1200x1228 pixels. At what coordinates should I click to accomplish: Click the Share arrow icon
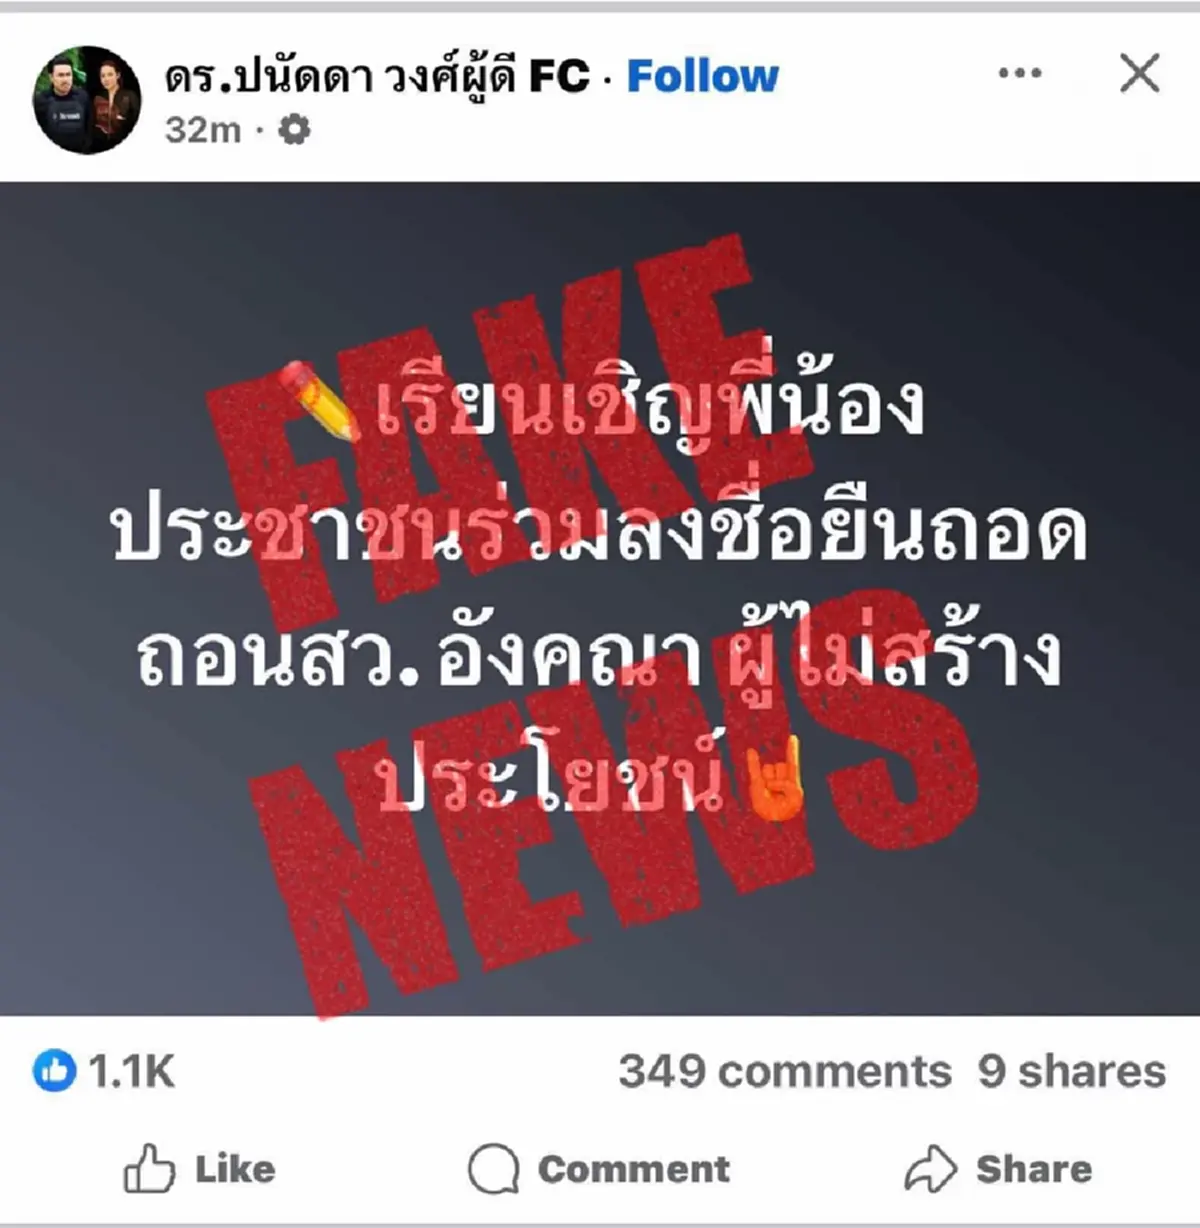coord(931,1168)
